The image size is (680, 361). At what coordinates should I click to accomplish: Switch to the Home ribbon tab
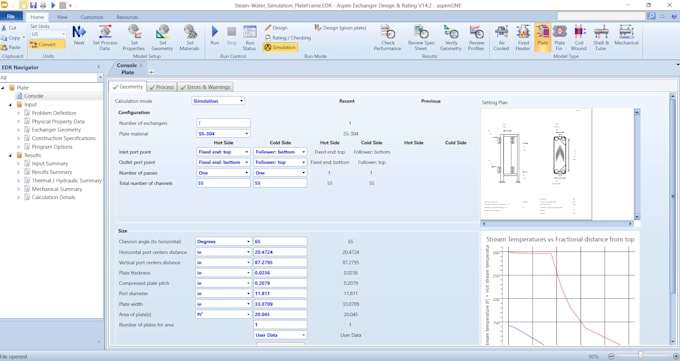pos(37,17)
